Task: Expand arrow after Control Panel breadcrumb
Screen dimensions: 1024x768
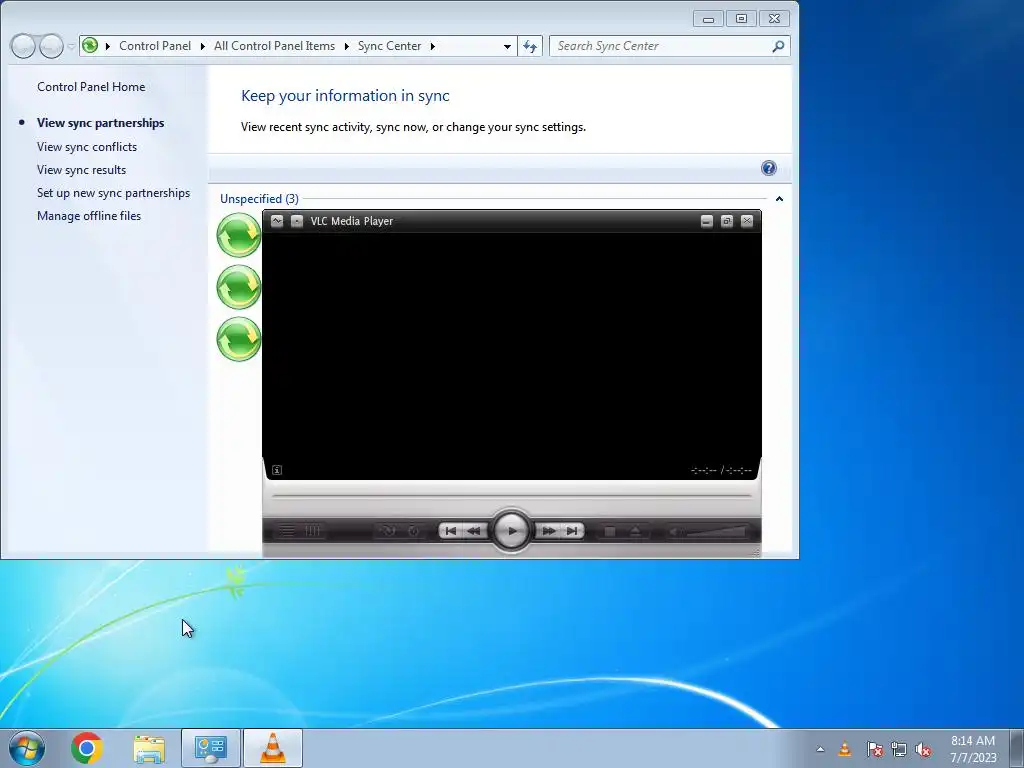Action: tap(202, 46)
